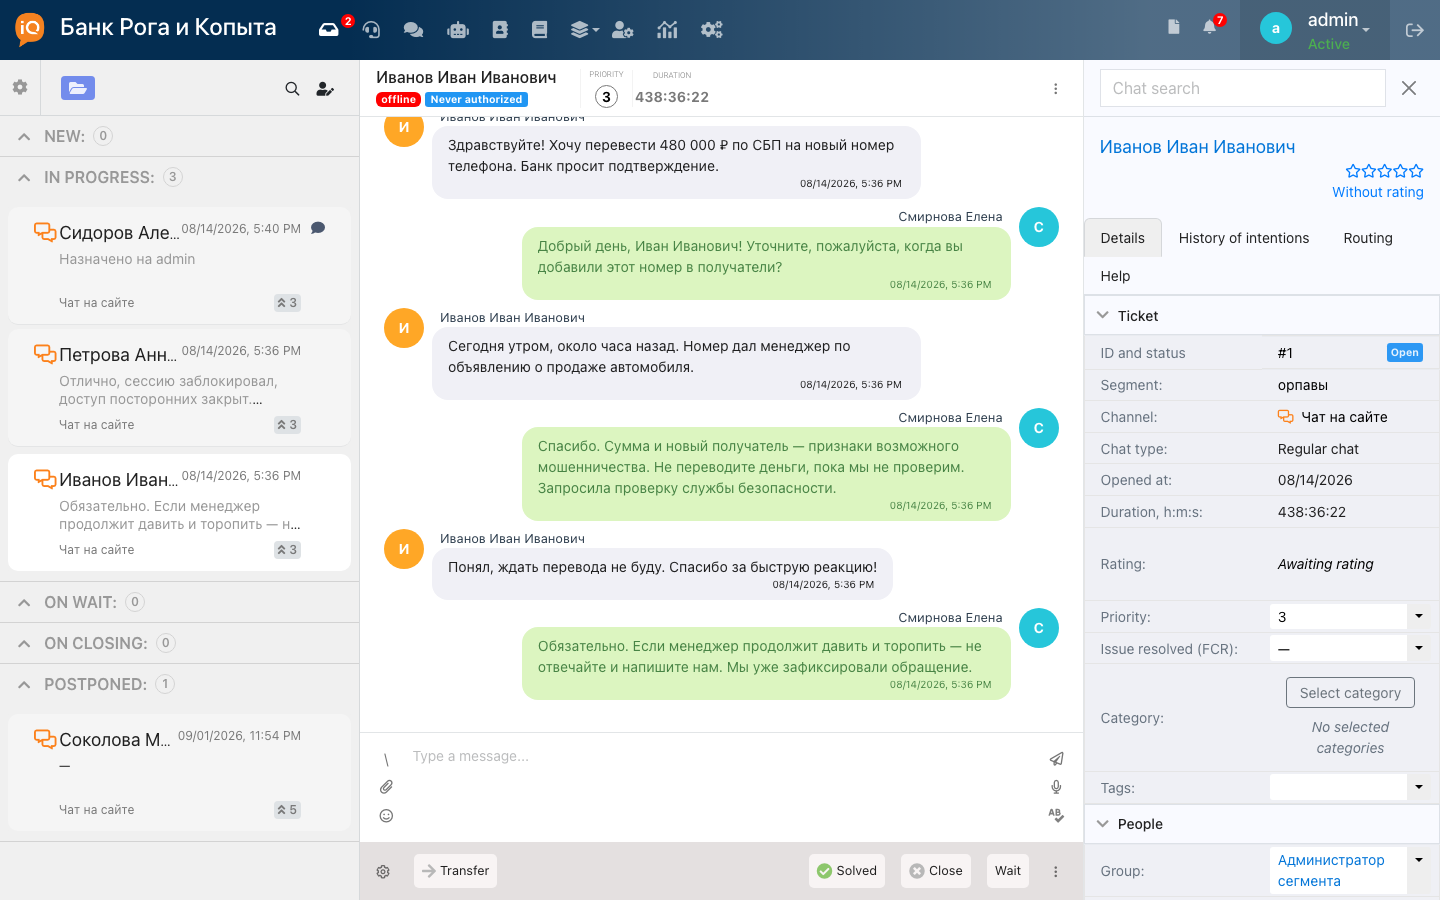Open the Петрова chat card
The image size is (1440, 900).
[x=180, y=387]
